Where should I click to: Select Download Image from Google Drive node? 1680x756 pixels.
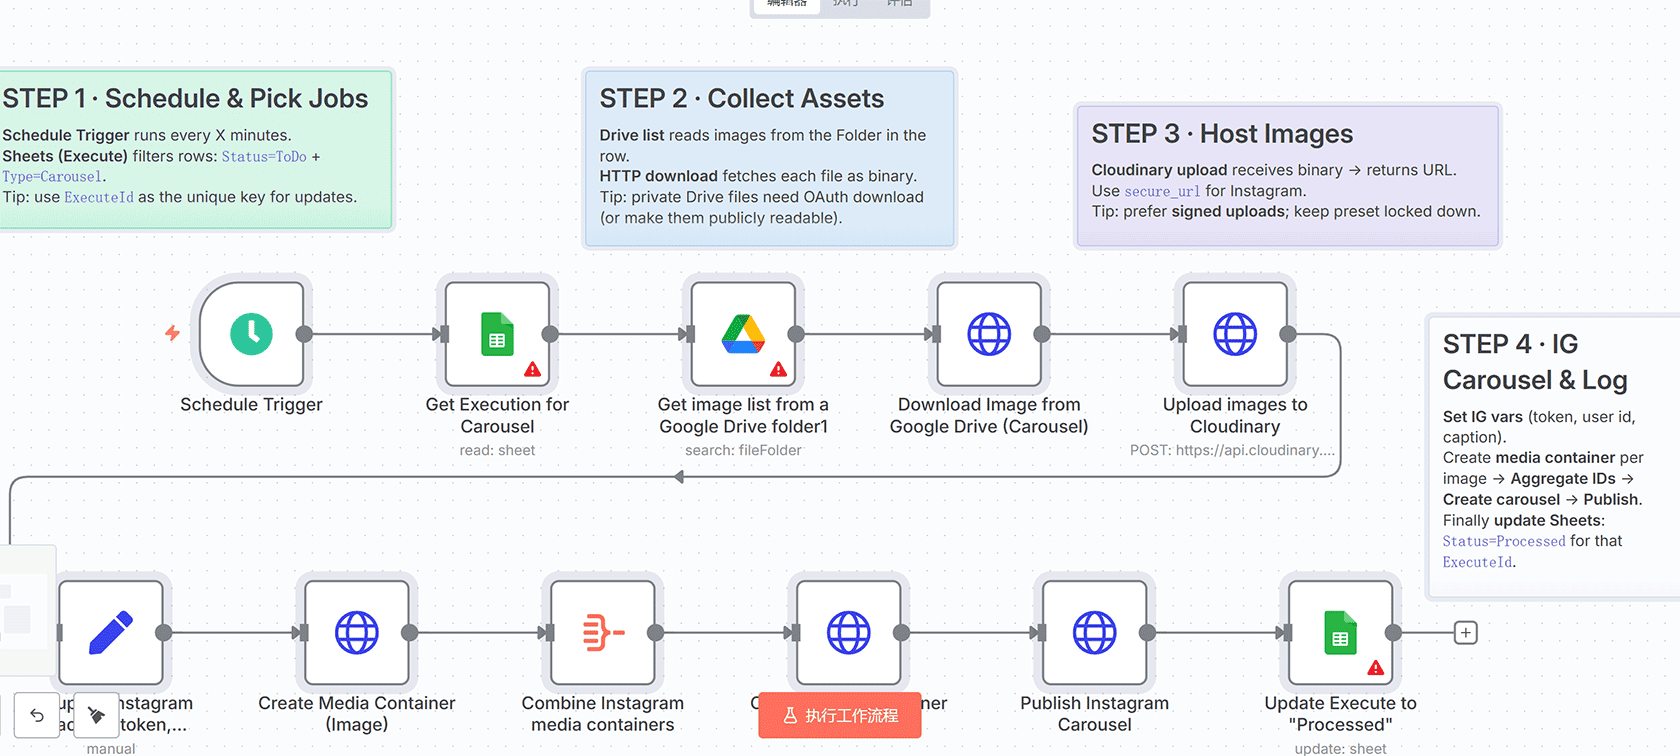click(989, 334)
